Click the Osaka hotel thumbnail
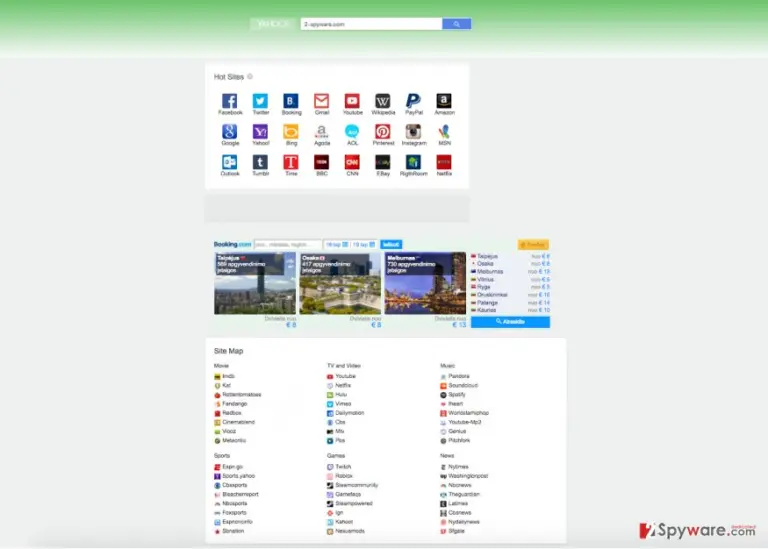Screen dimensions: 768x549 coord(340,283)
